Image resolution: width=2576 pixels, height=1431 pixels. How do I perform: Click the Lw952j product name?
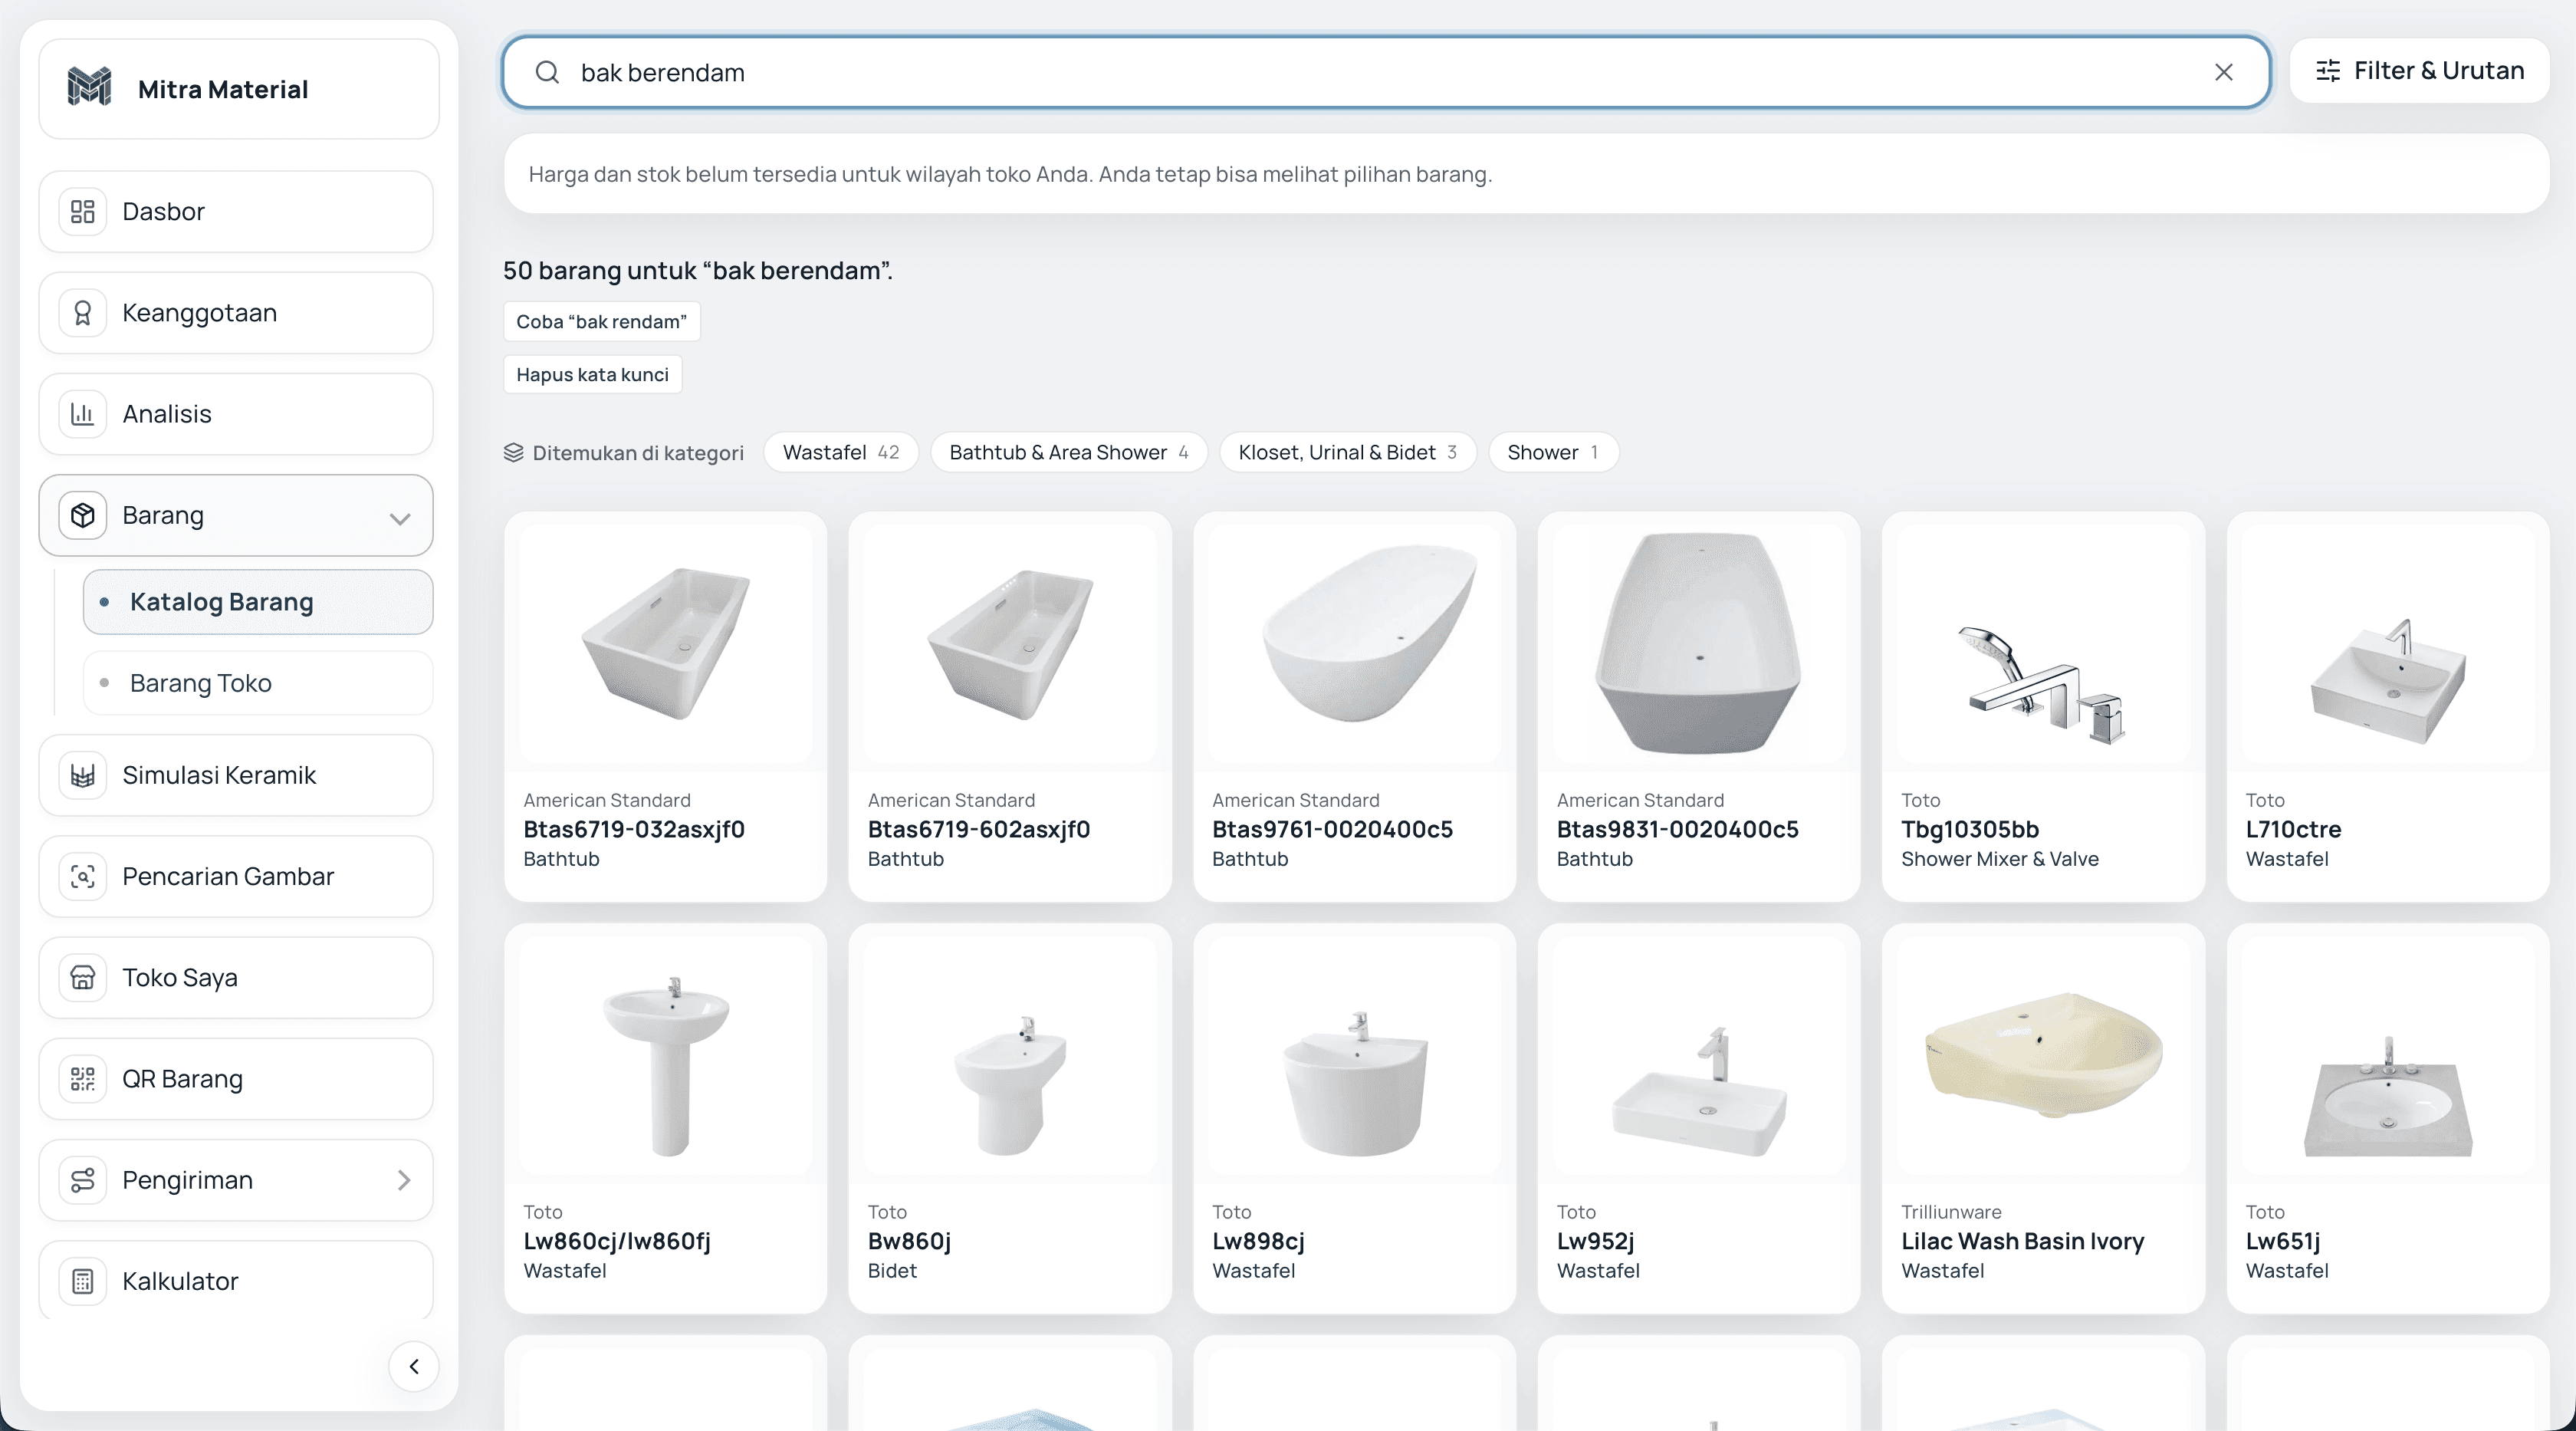[1595, 1241]
